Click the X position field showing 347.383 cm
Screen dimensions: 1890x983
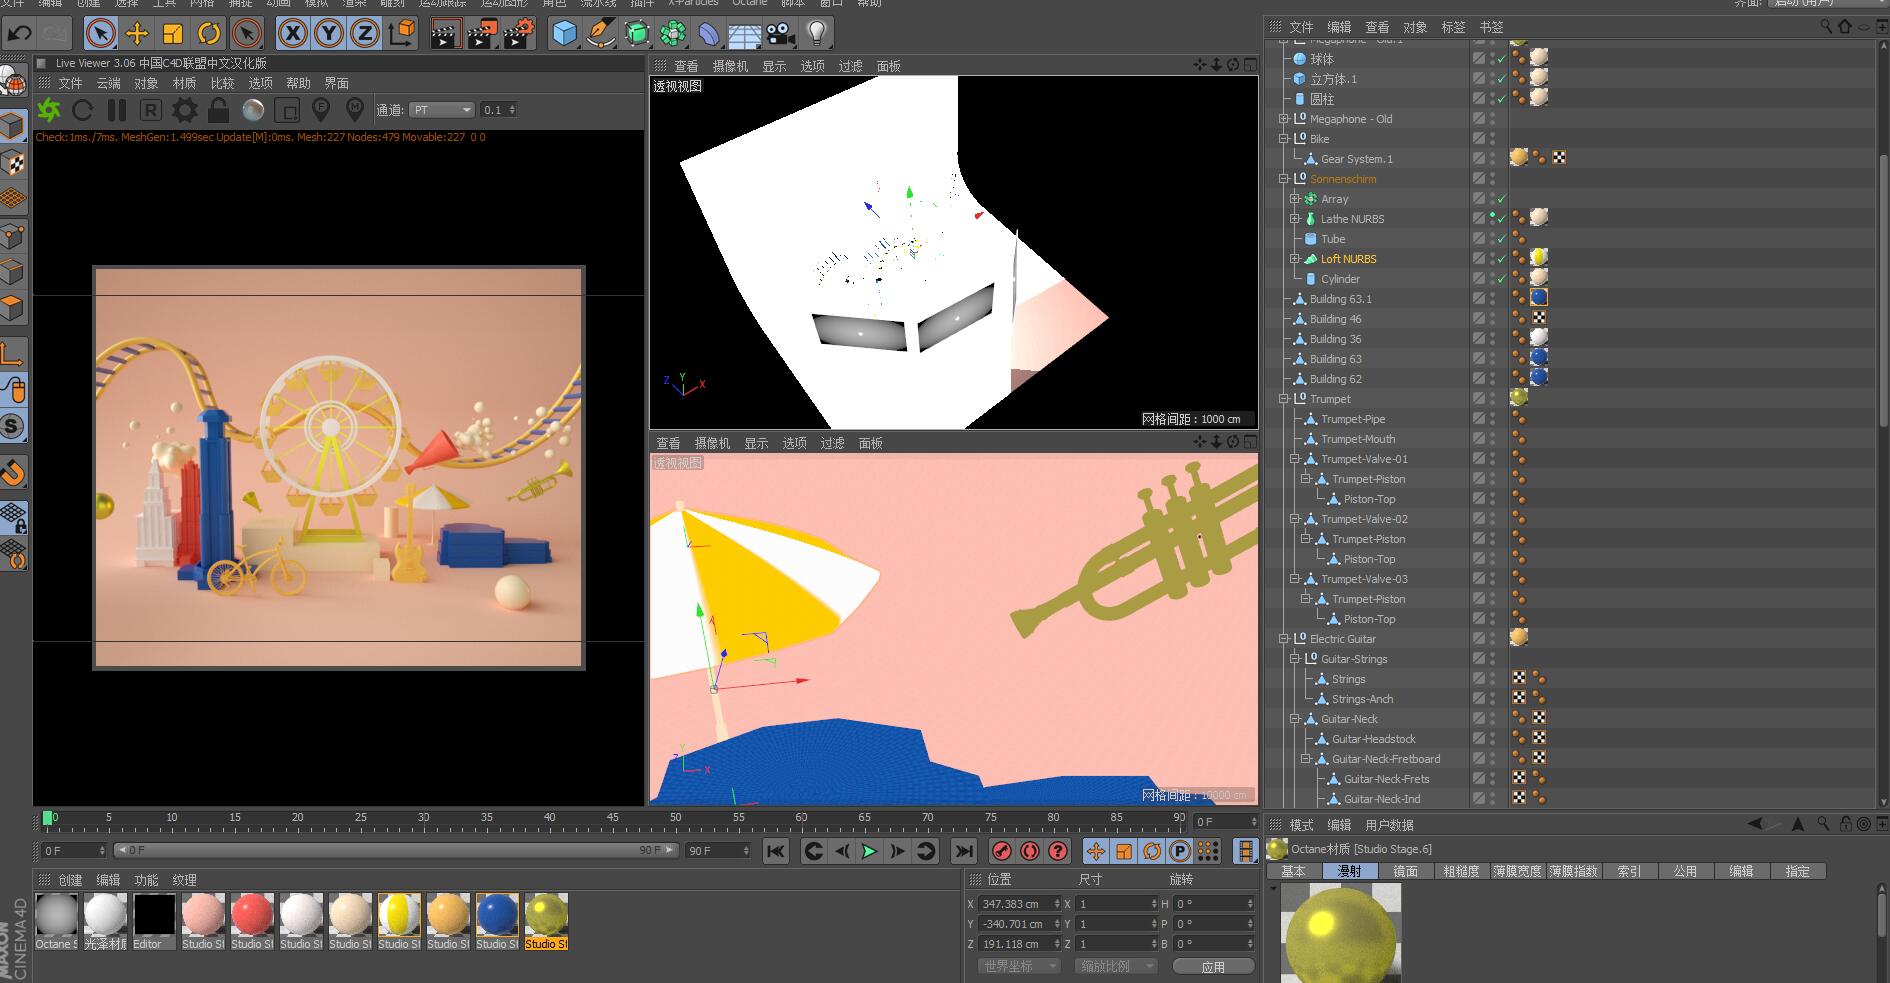coord(1018,904)
